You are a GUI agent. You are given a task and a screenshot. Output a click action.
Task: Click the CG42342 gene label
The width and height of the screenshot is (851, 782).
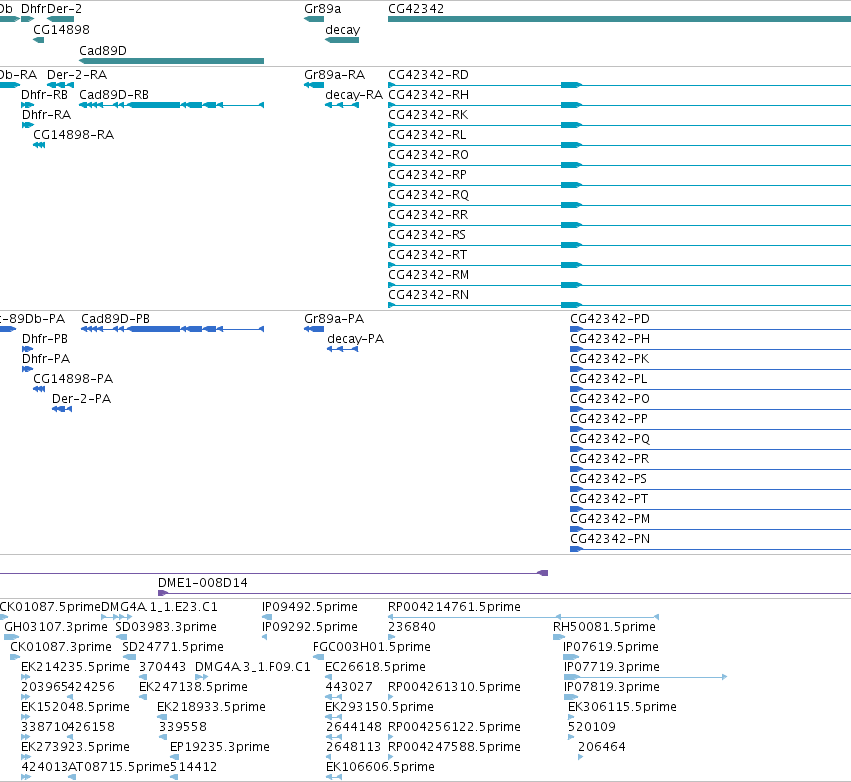pos(416,9)
